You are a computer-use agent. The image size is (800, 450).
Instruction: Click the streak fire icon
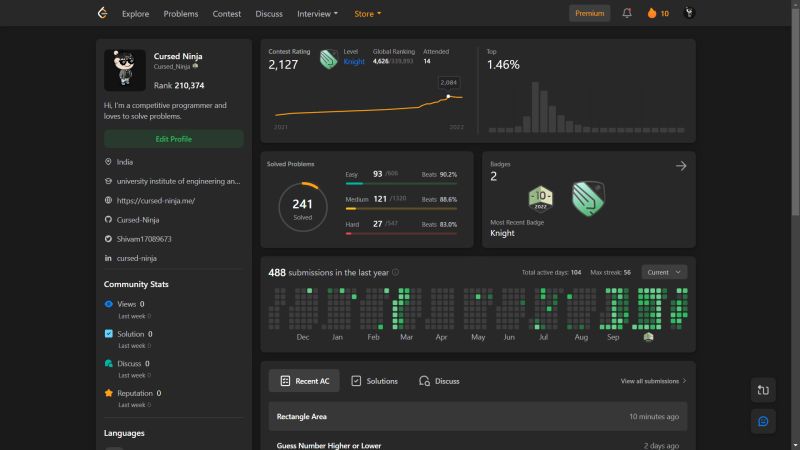click(652, 13)
